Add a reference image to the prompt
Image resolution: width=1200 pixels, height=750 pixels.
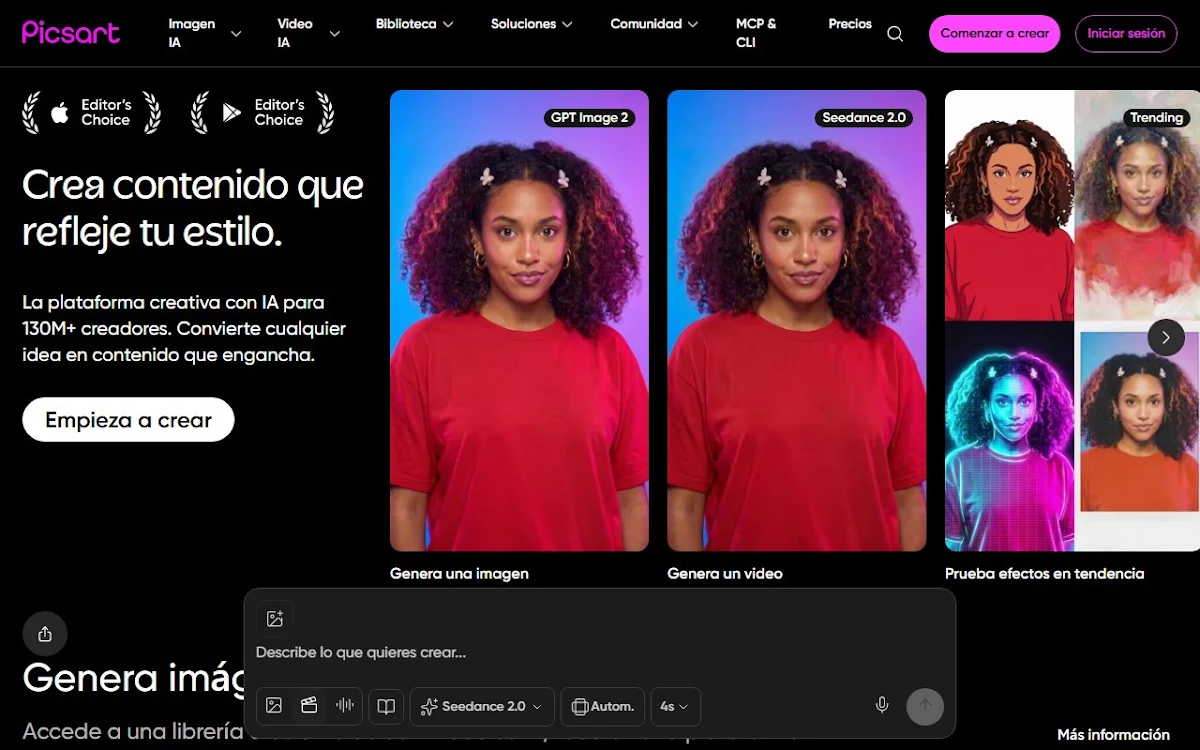275,619
